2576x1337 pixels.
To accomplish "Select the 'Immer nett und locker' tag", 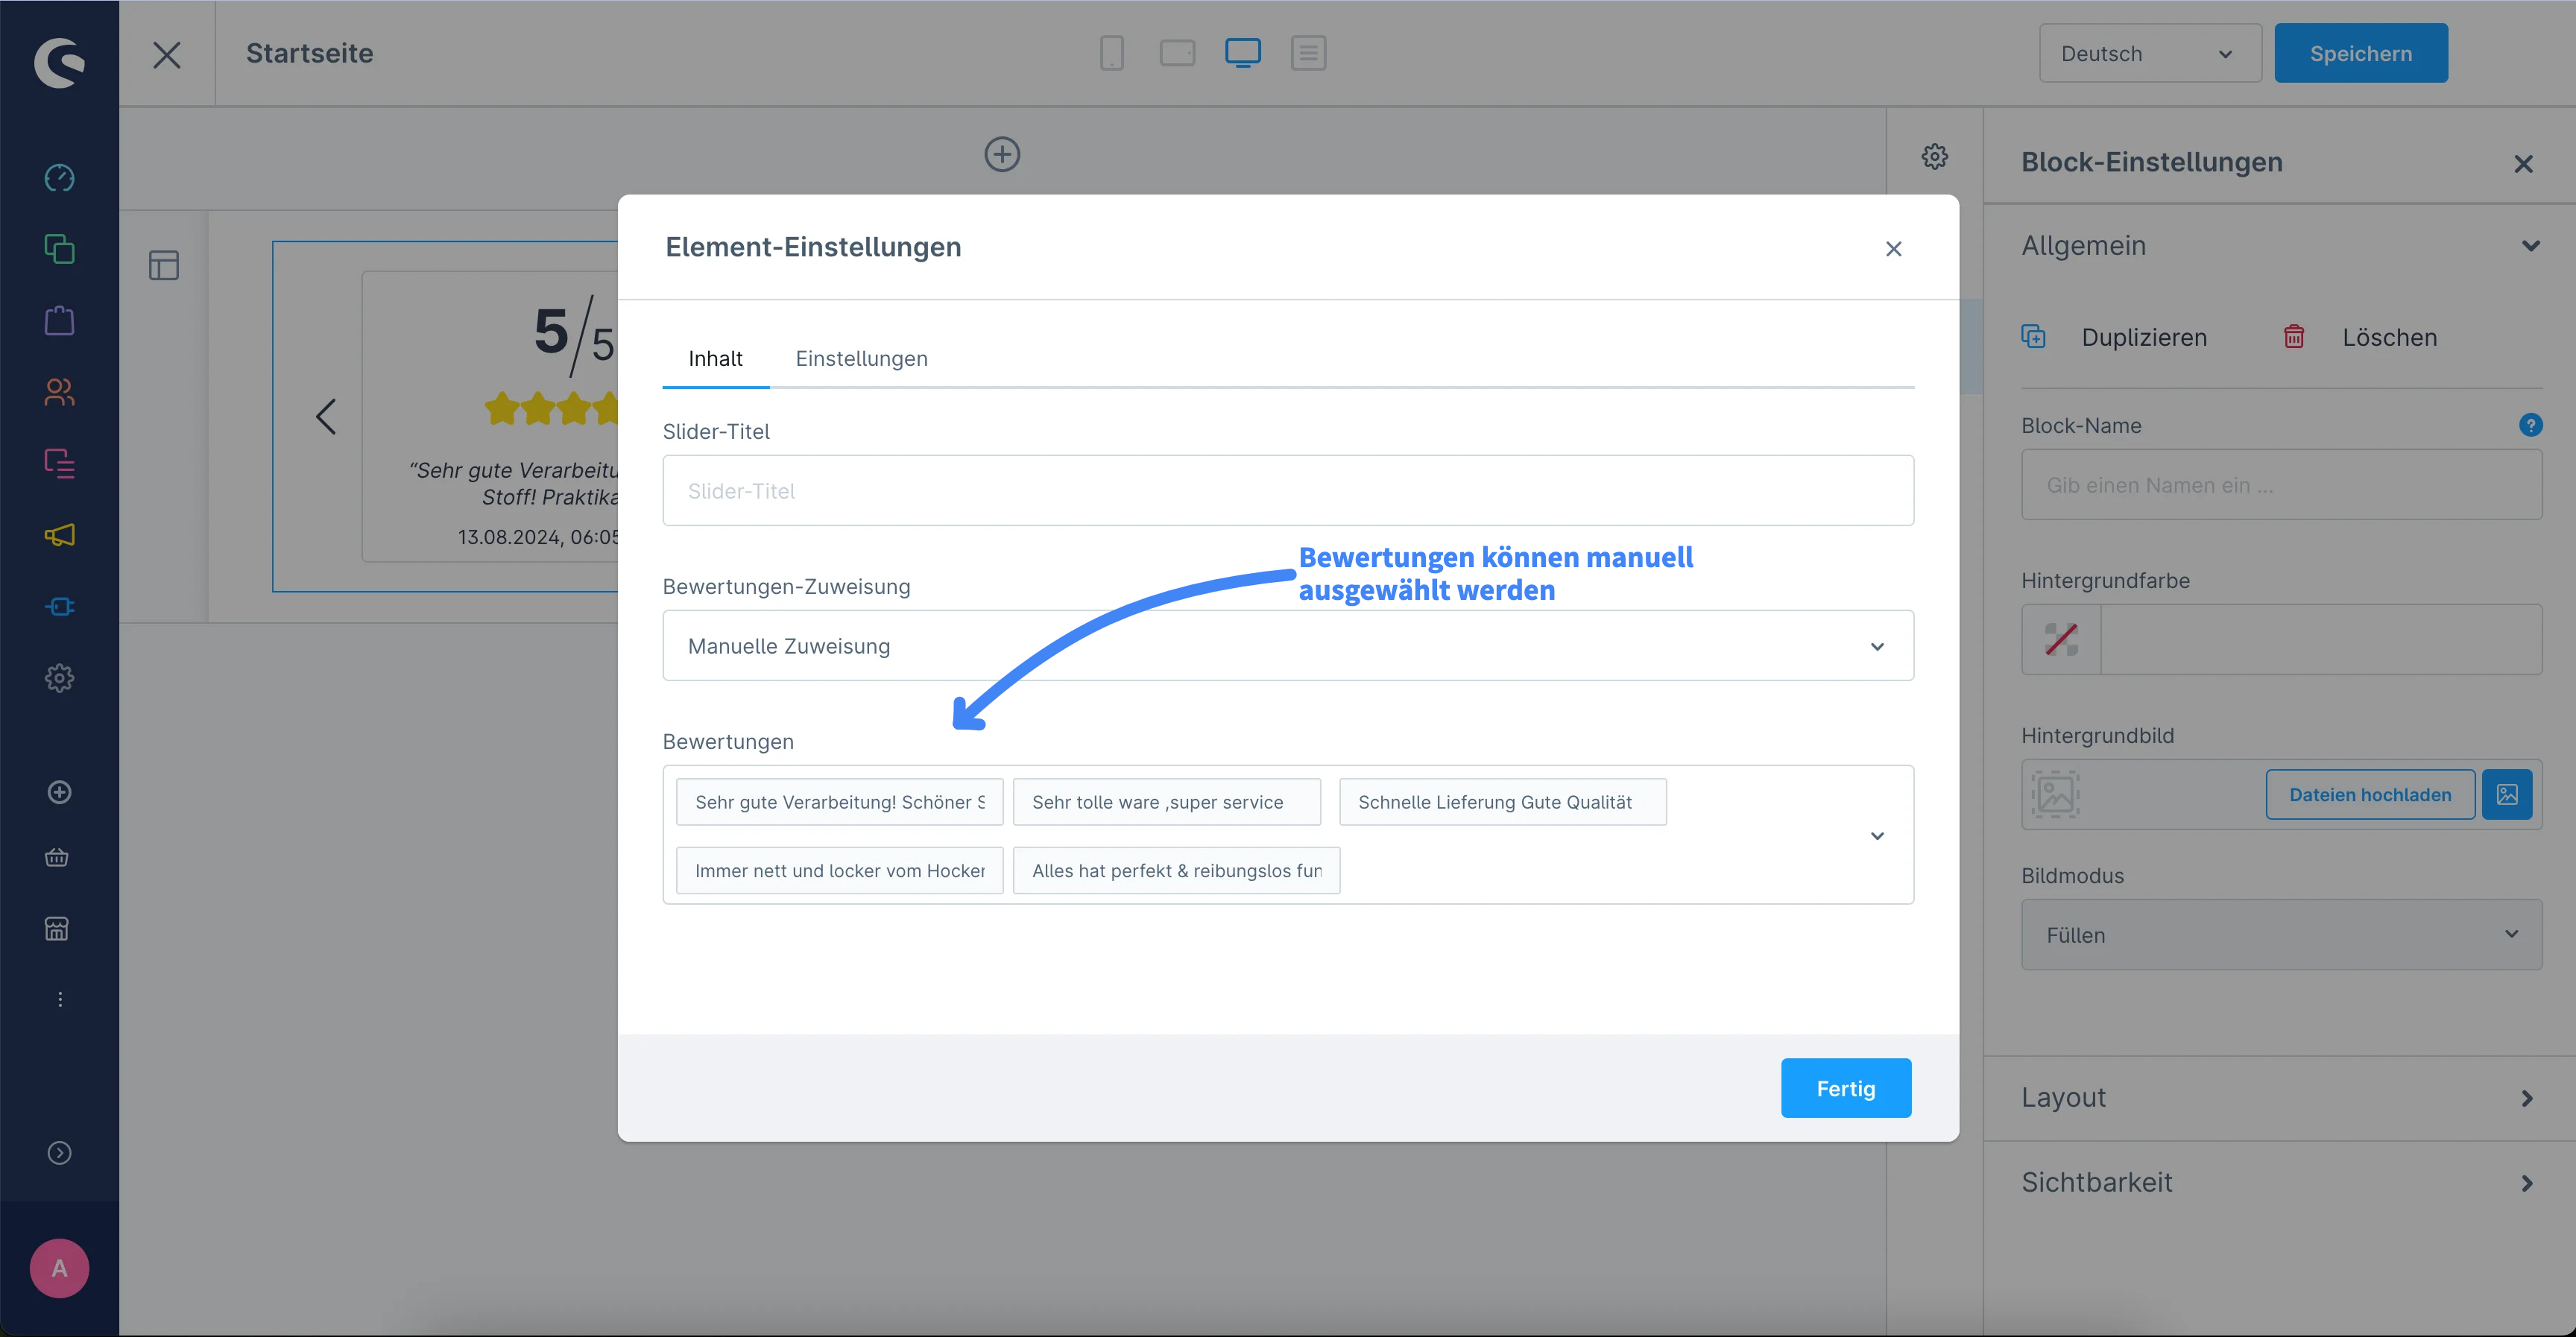I will click(x=839, y=871).
